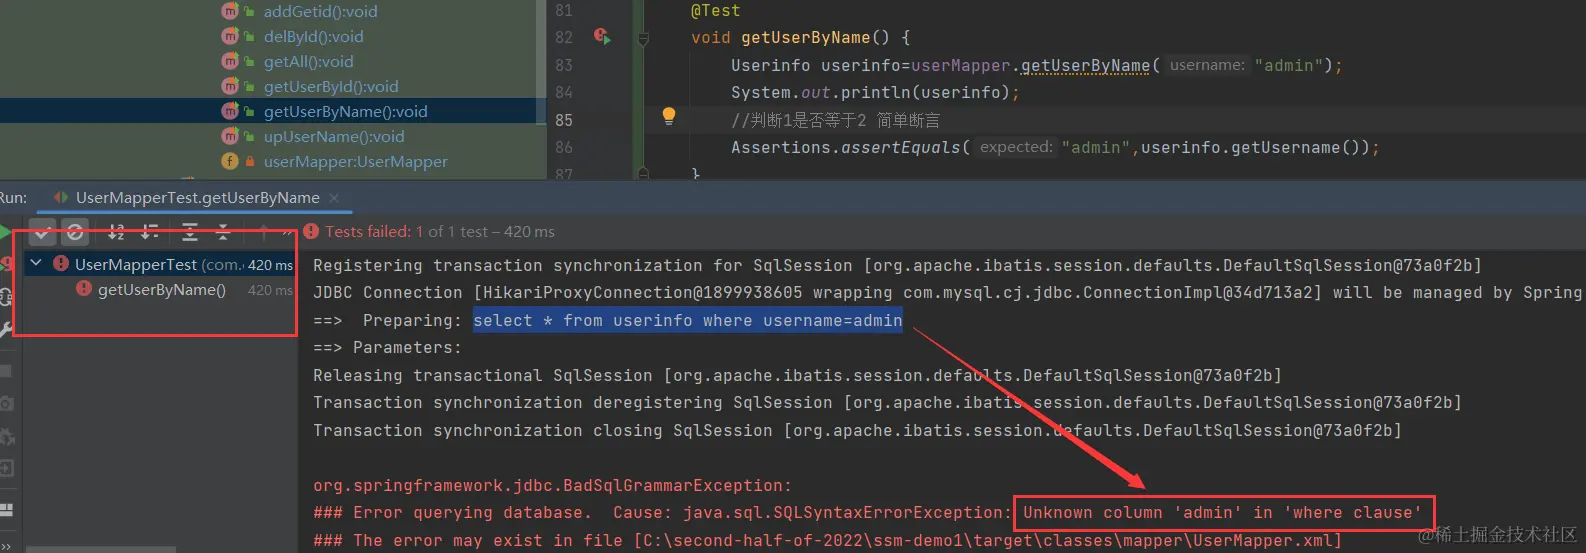Click assertEquals in editor line 86
This screenshot has width=1586, height=553.
pyautogui.click(x=901, y=147)
